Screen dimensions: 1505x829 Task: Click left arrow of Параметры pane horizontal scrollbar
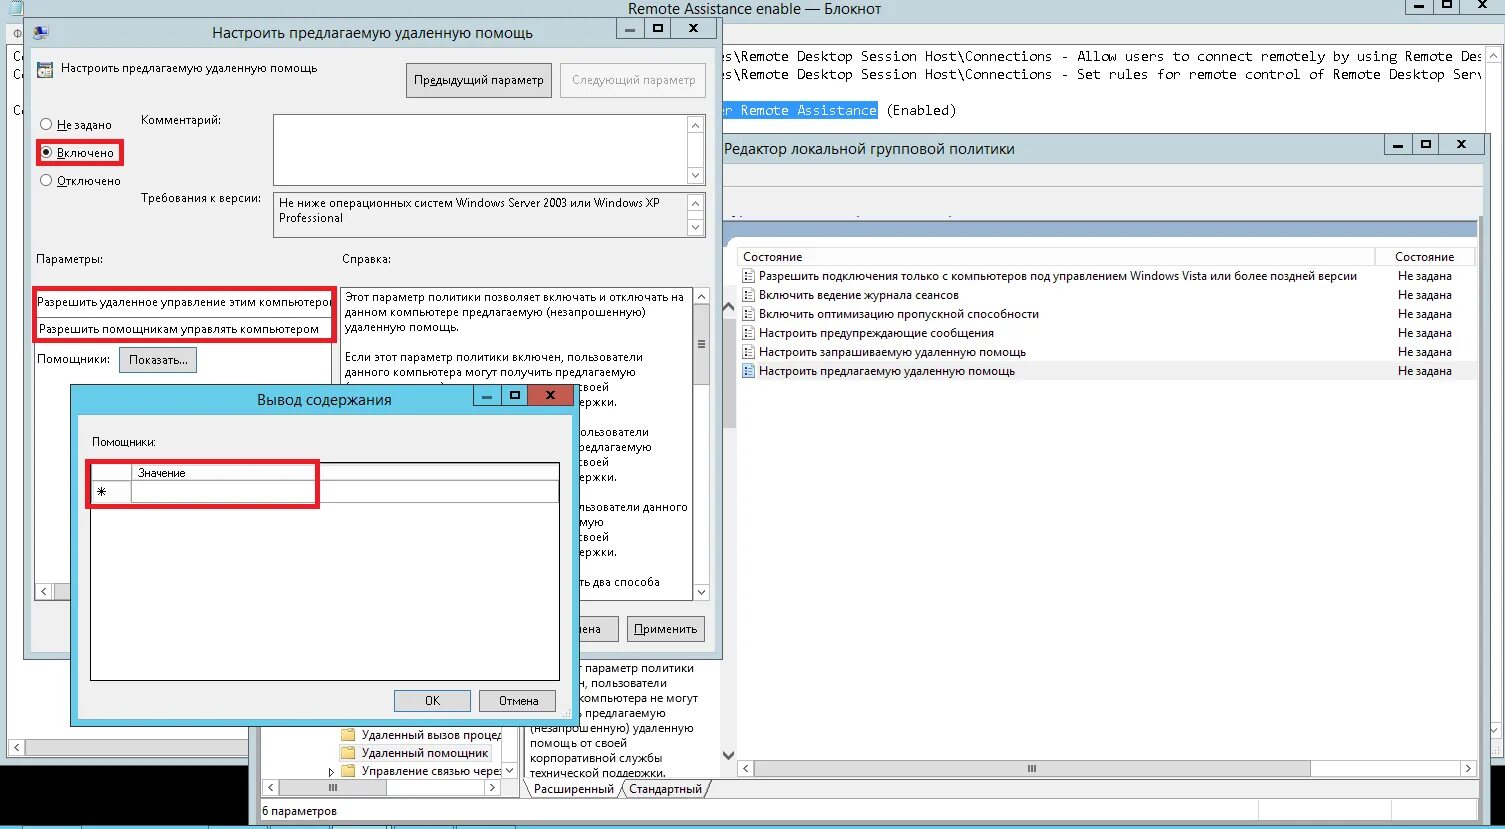43,592
